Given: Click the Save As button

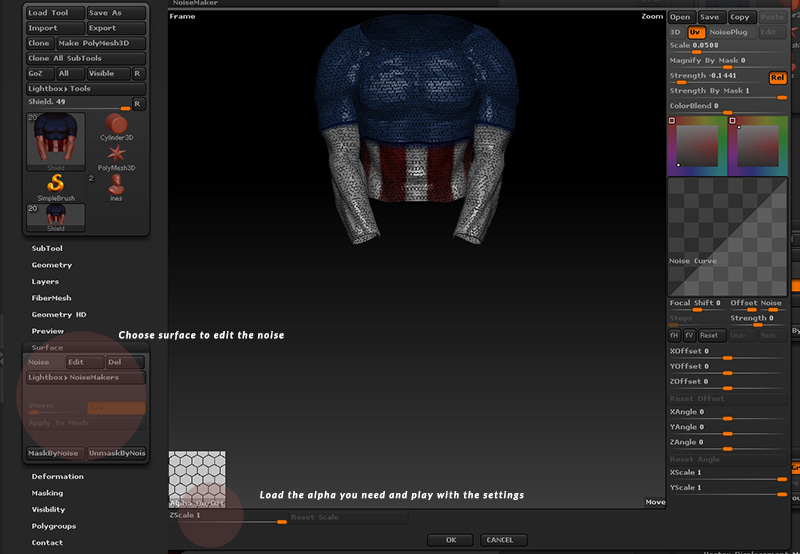Looking at the screenshot, I should [x=116, y=13].
